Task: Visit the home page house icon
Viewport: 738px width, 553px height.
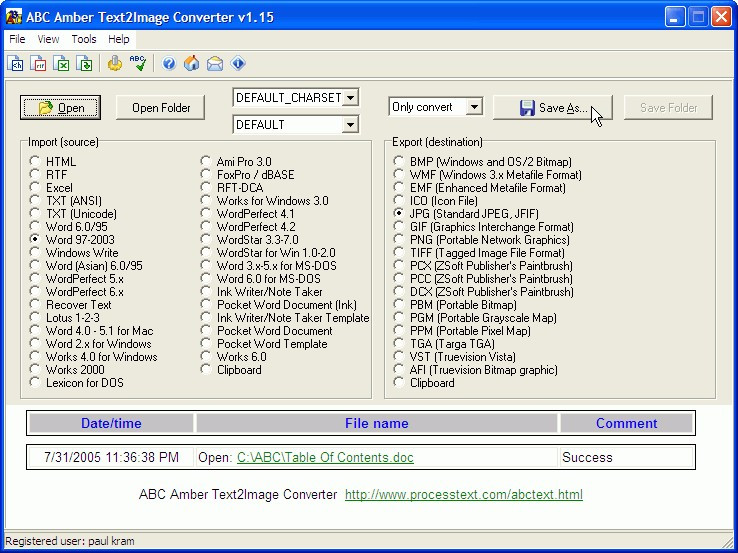Action: click(x=192, y=63)
